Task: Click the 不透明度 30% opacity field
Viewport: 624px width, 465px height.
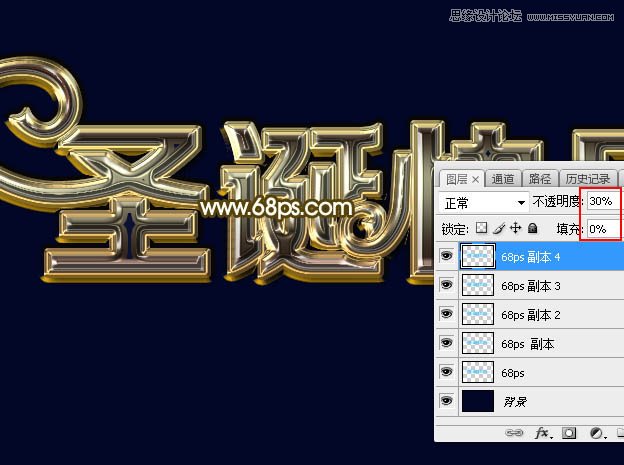Action: [x=603, y=201]
